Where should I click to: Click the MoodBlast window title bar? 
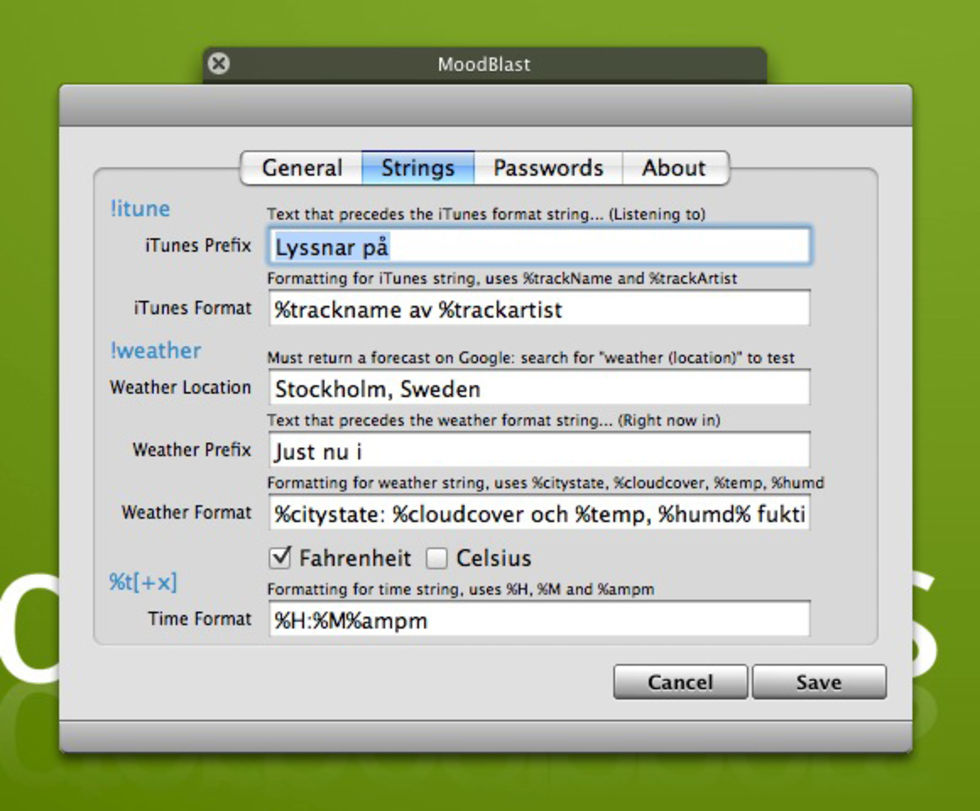click(484, 65)
